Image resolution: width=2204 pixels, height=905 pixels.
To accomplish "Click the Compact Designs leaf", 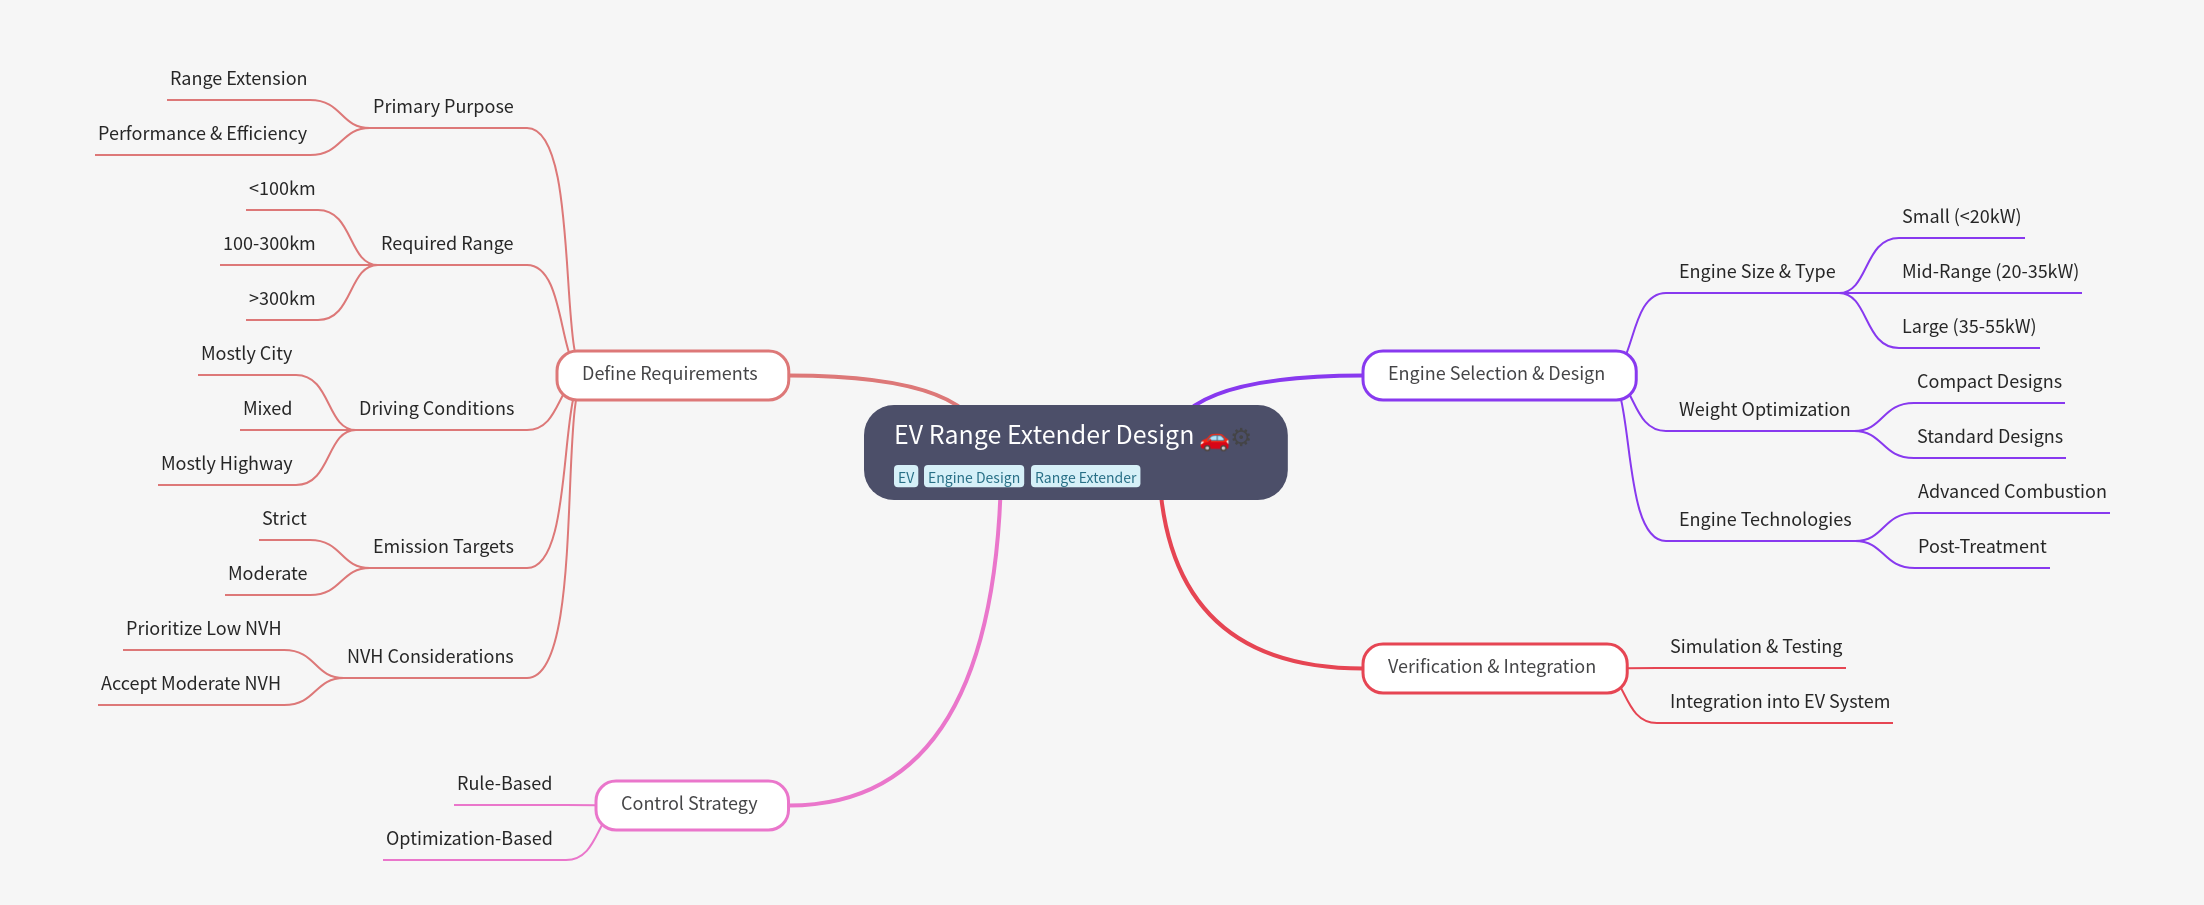I will [x=1989, y=381].
